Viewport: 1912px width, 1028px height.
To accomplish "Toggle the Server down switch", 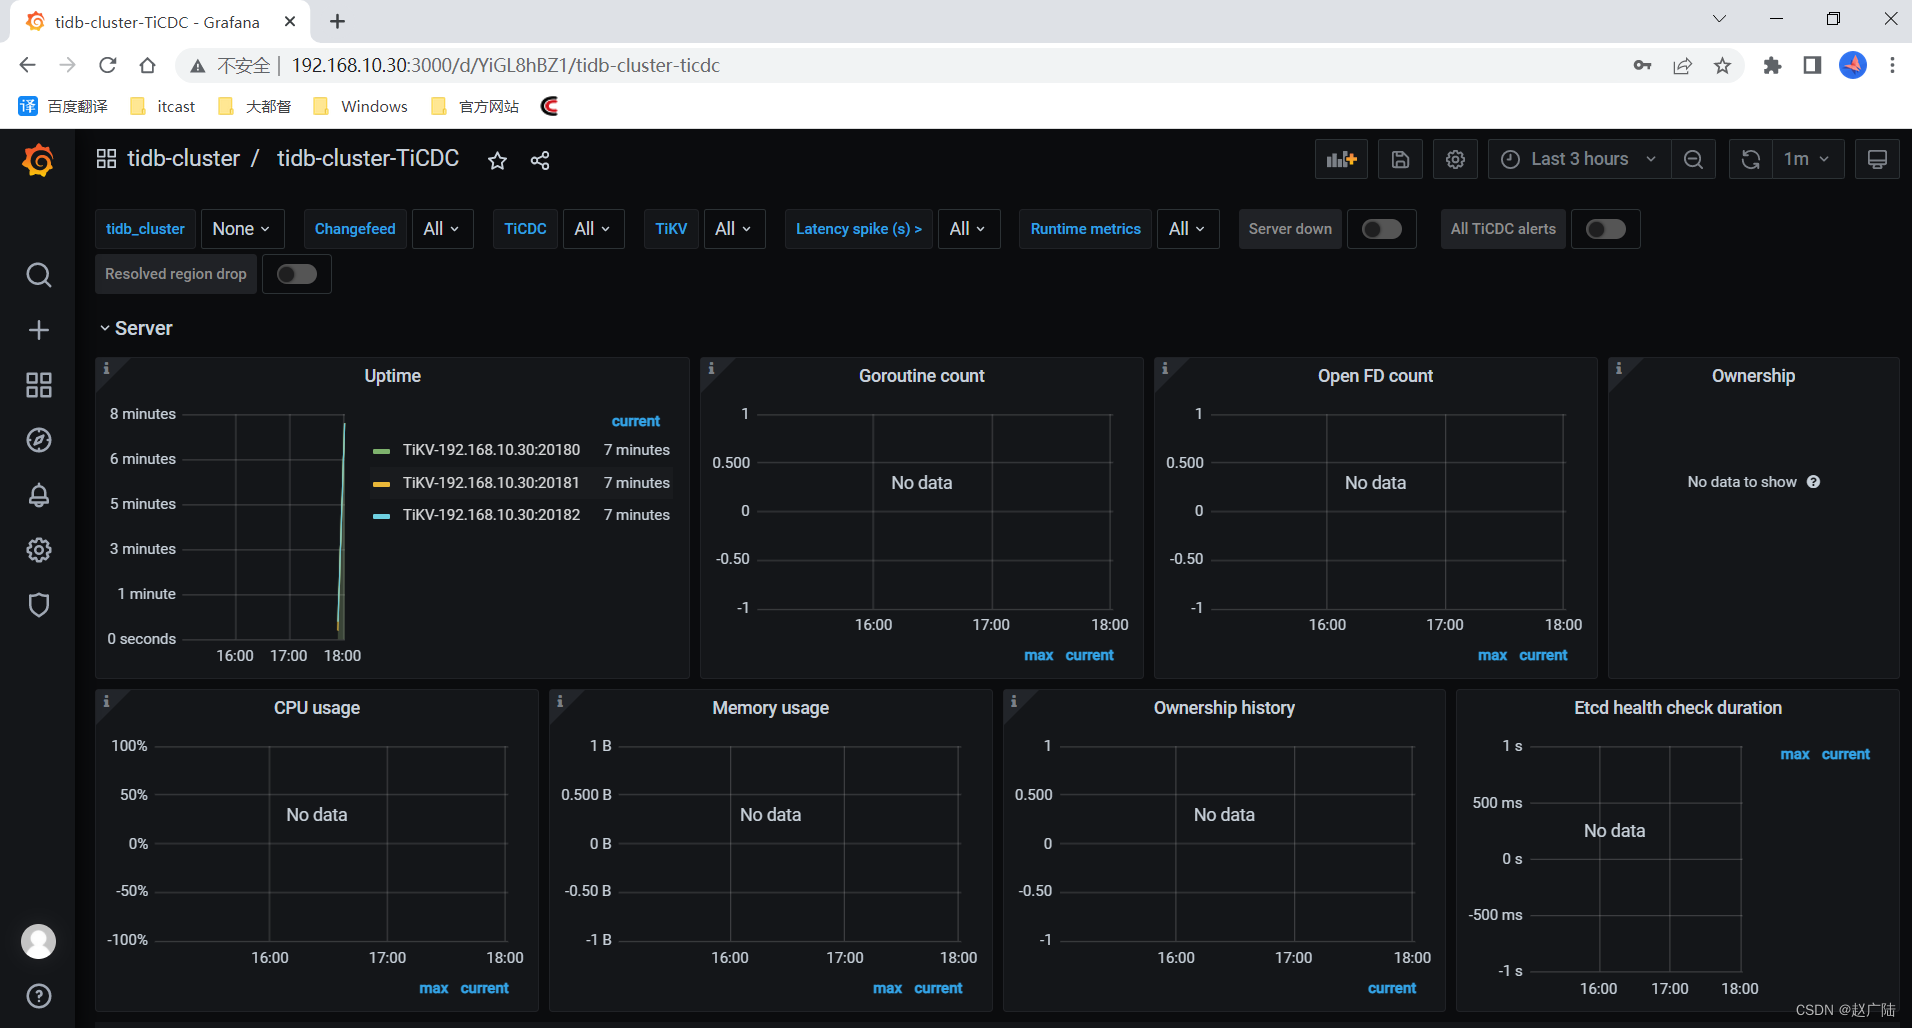I will coord(1381,229).
